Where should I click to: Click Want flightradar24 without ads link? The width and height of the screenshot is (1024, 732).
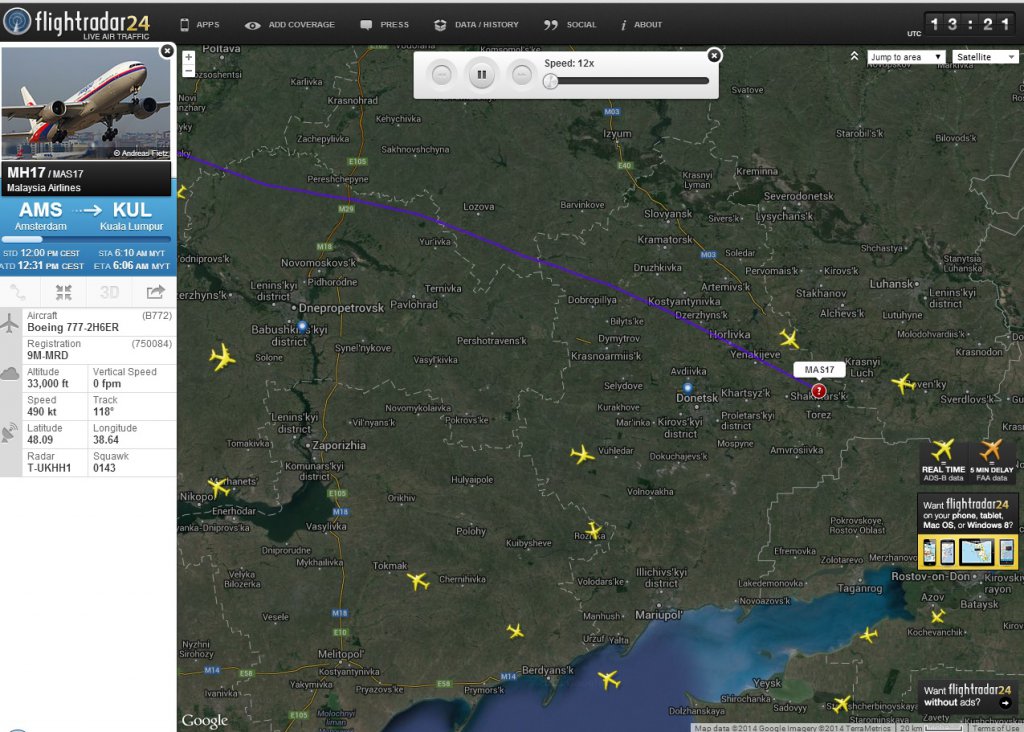coord(967,696)
